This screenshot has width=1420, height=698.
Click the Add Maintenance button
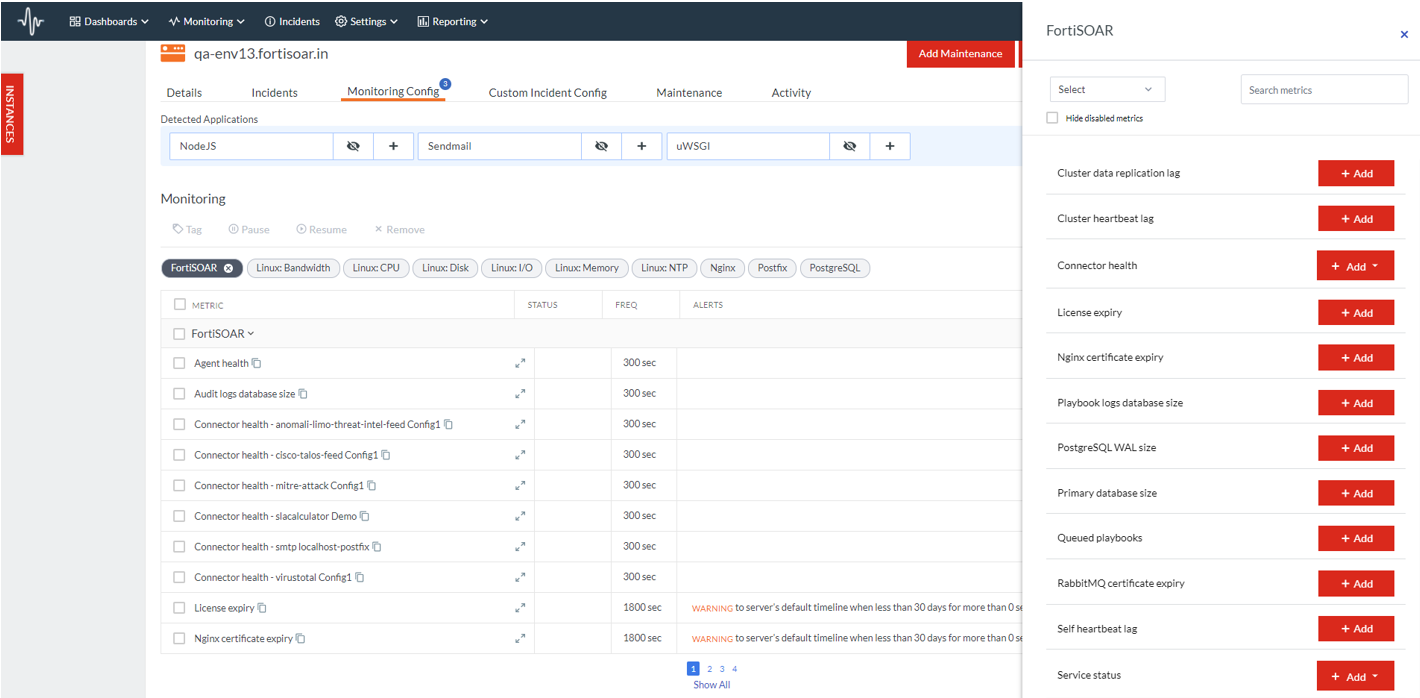point(960,54)
